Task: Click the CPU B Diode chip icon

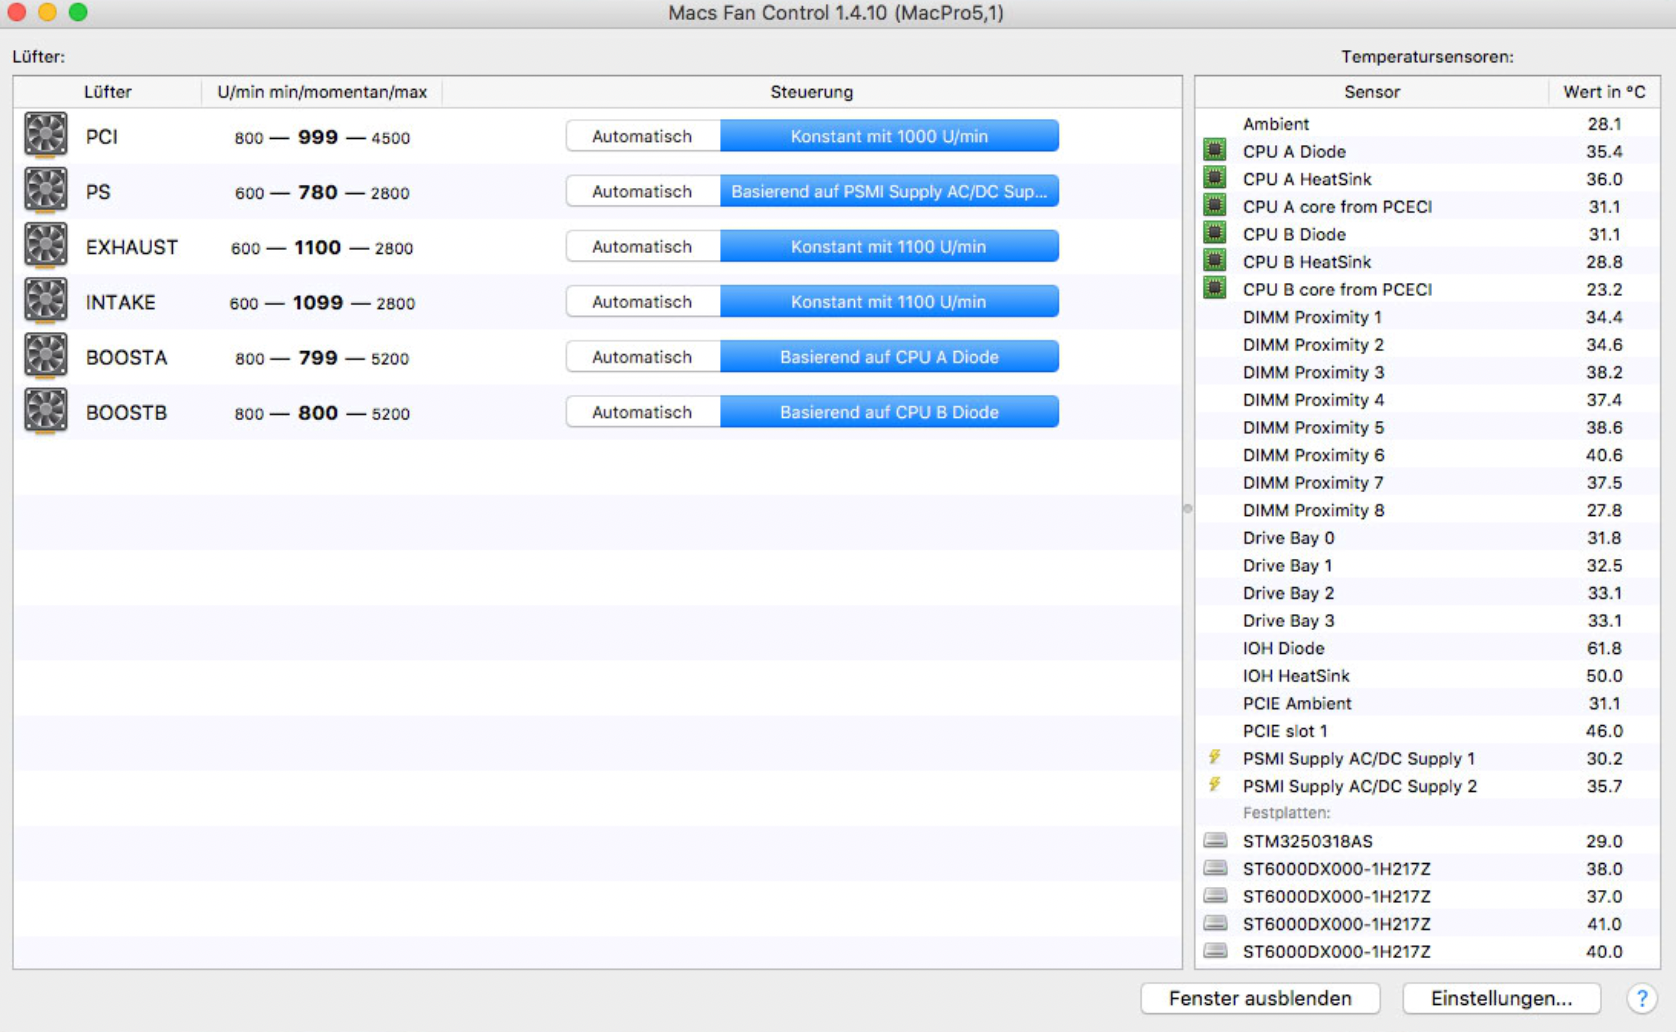Action: (x=1215, y=233)
